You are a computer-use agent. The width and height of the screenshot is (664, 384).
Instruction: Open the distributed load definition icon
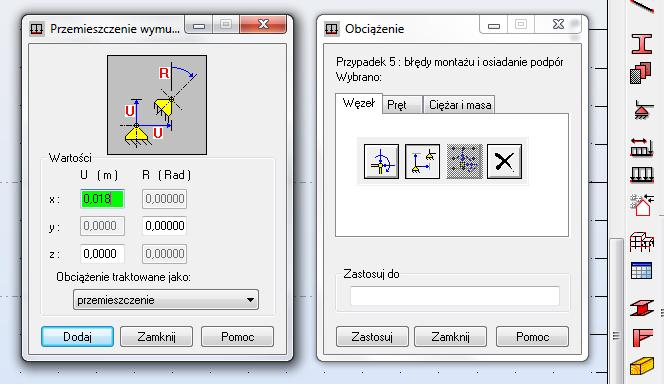pyautogui.click(x=642, y=175)
